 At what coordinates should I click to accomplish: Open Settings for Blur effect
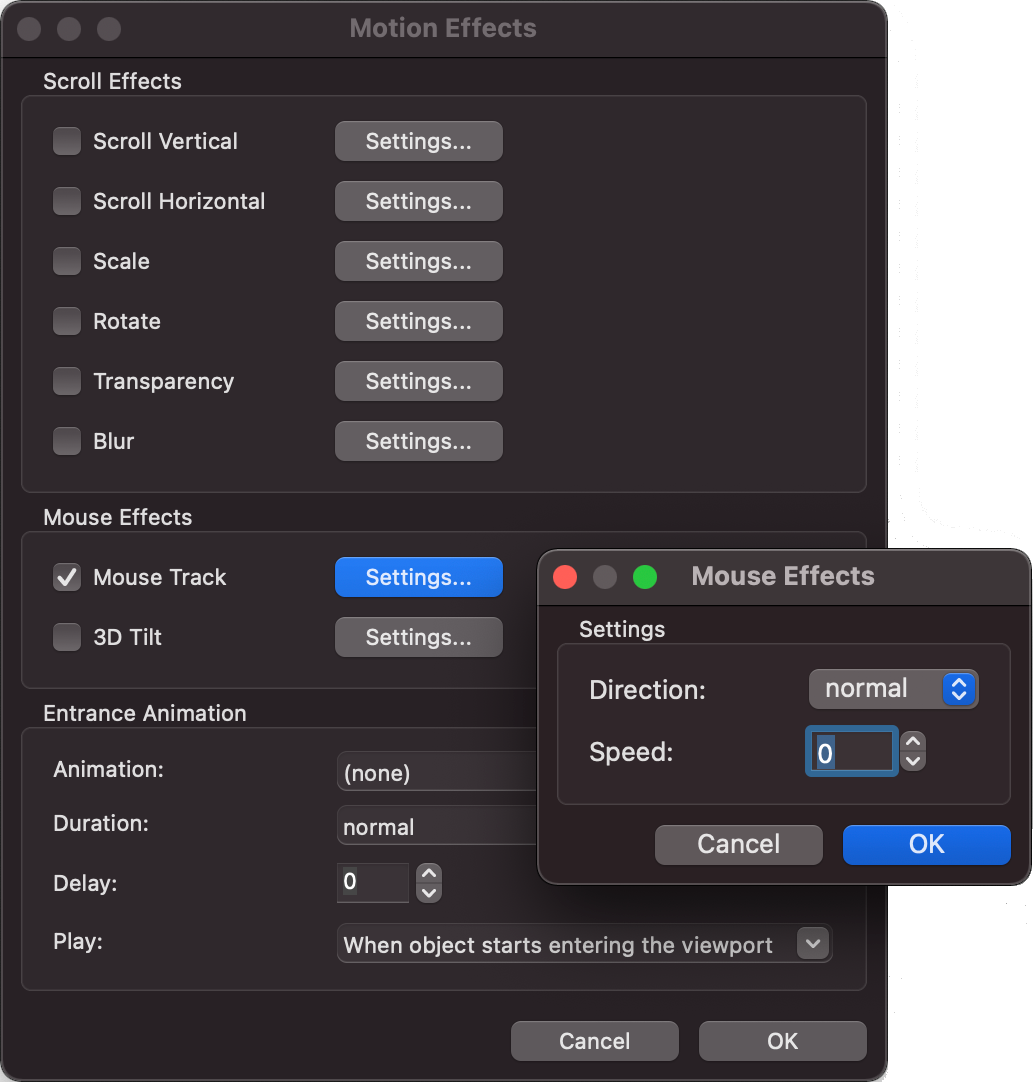[x=418, y=441]
